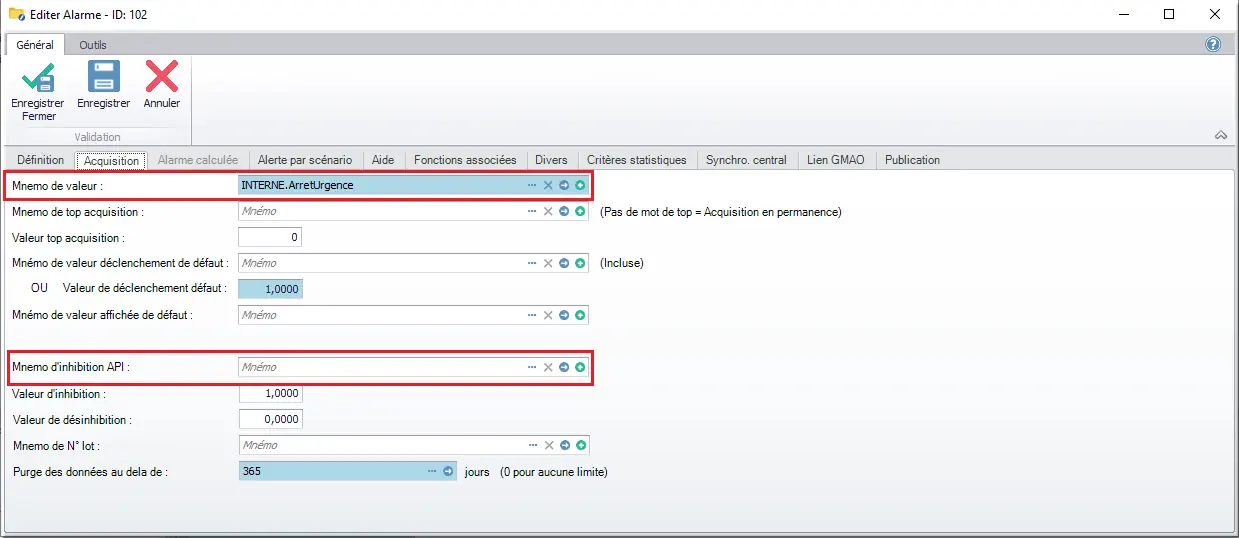Add new valeur affichée de défaut mnemonic
Screen dimensions: 1239x538
tap(580, 315)
